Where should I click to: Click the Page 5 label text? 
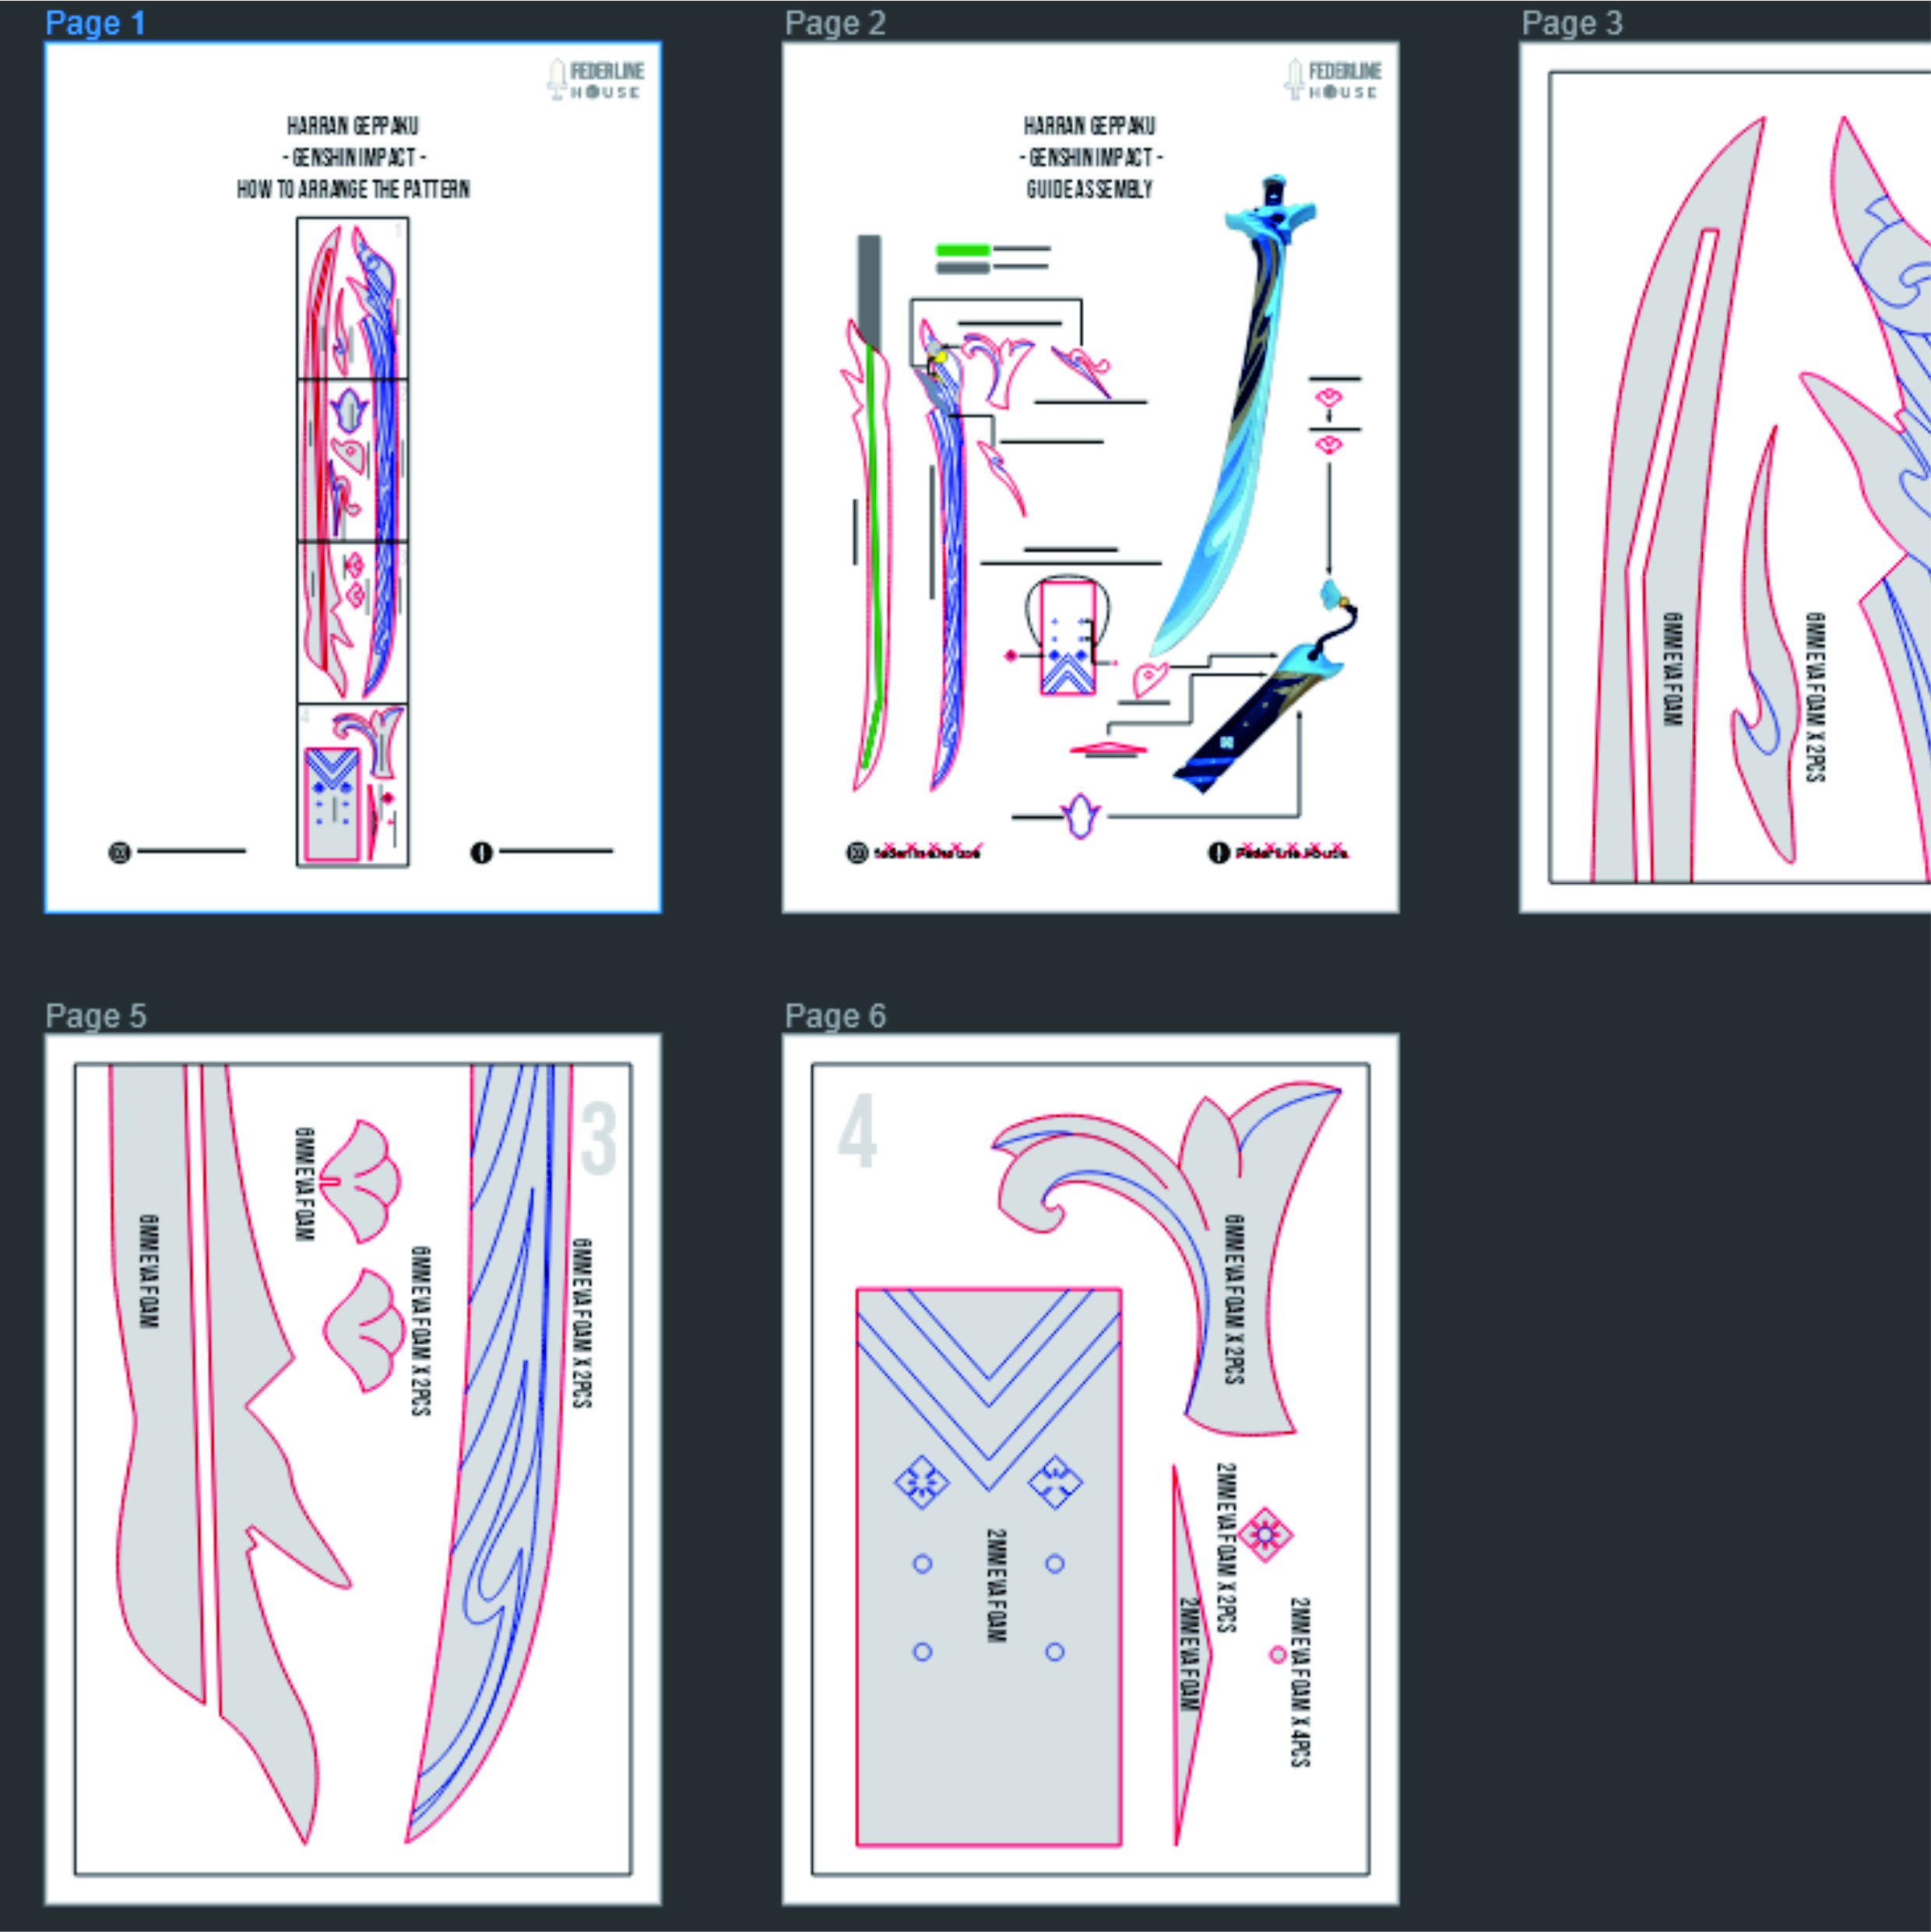pos(96,1016)
